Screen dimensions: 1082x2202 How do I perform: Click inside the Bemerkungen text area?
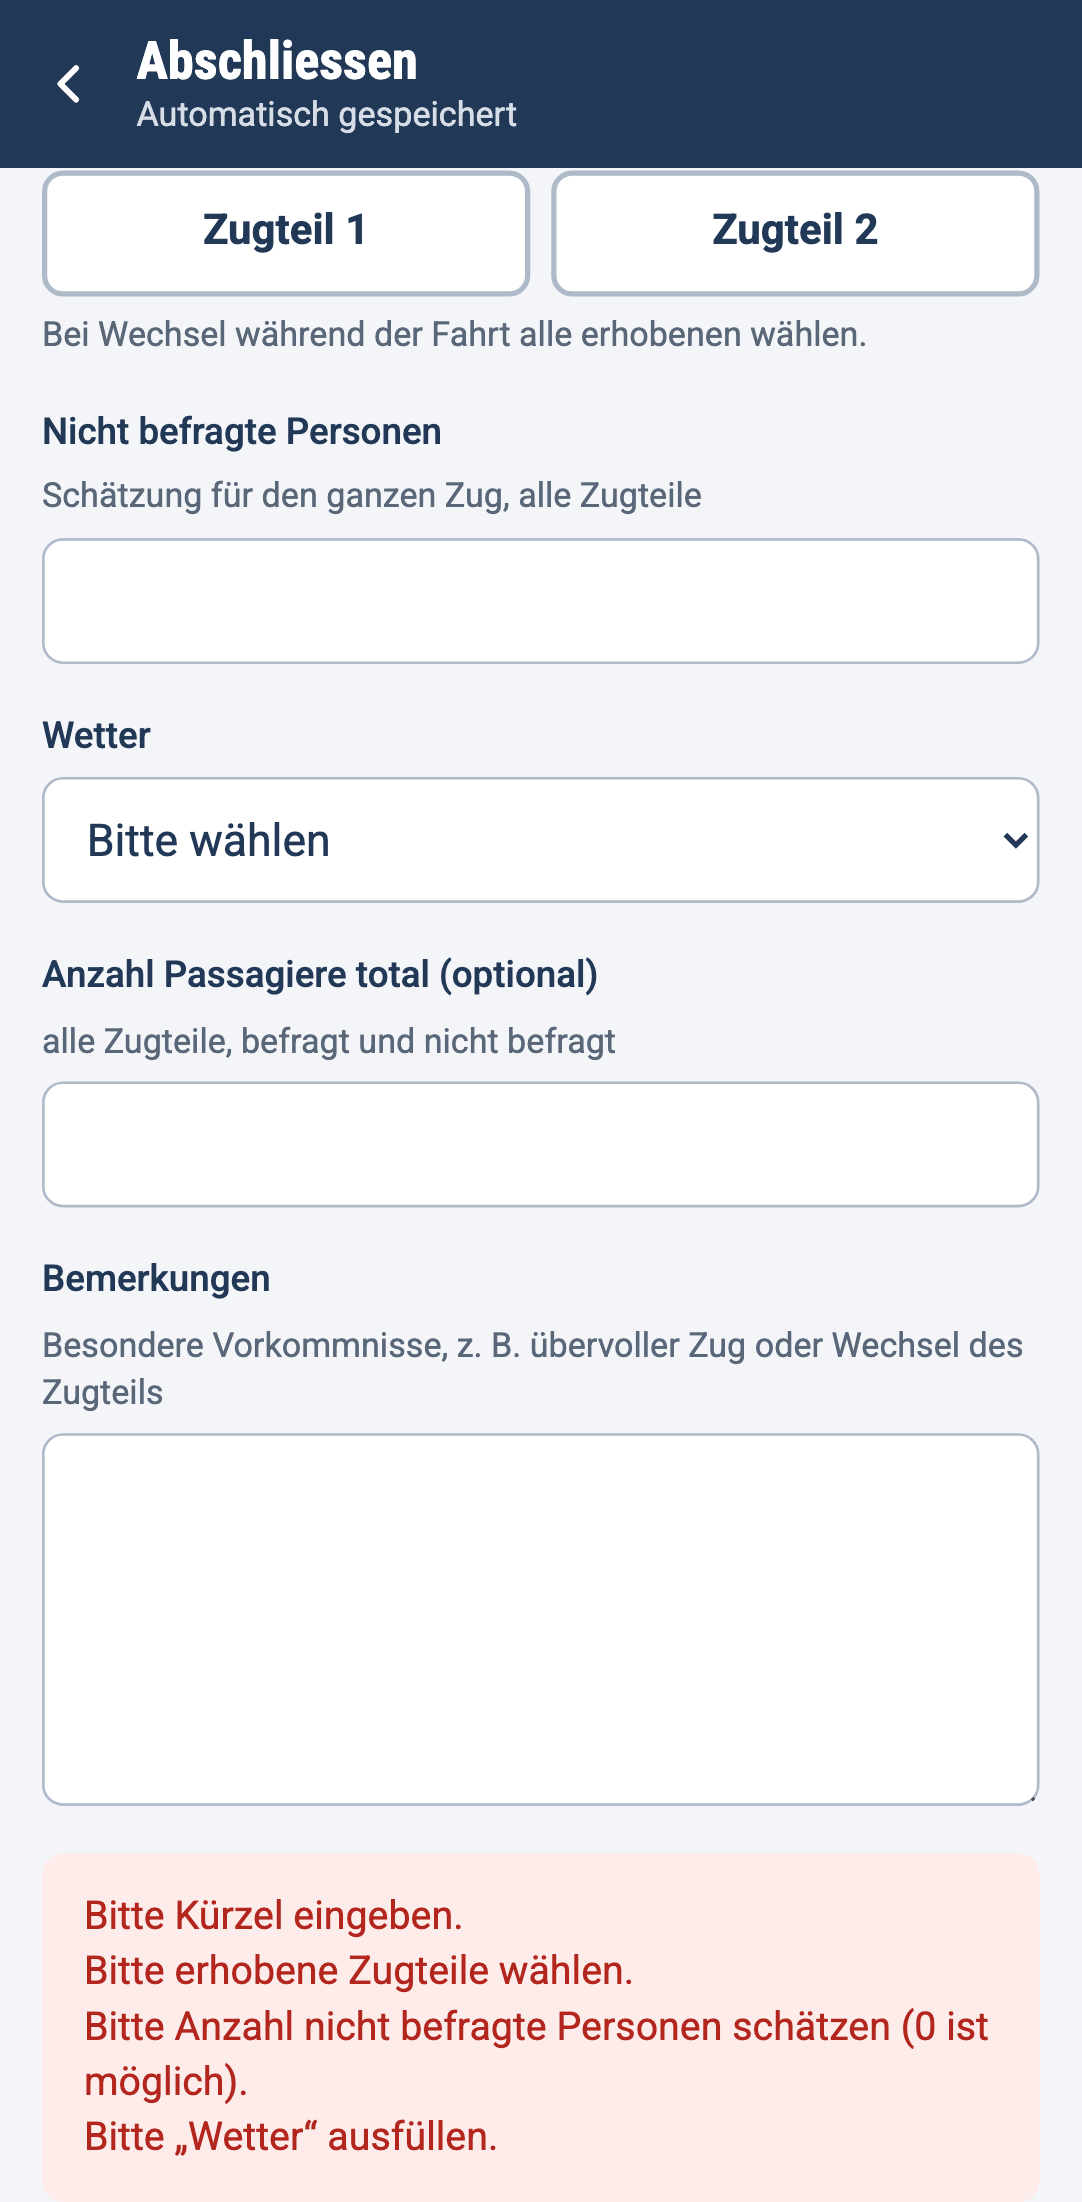point(541,1619)
